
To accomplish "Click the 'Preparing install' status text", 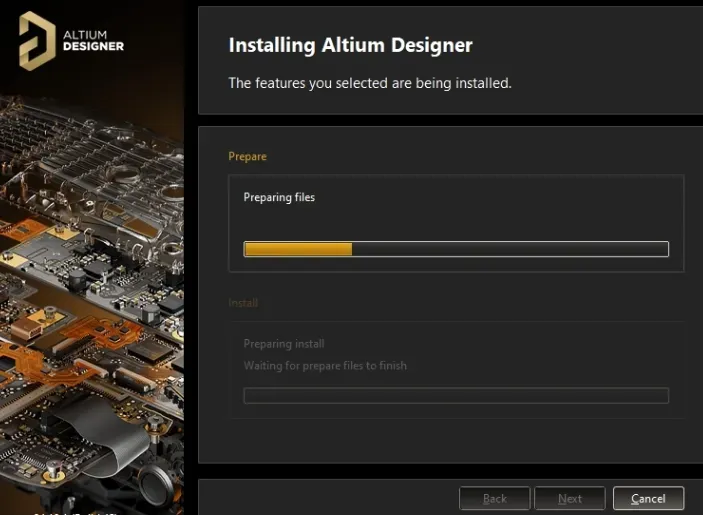I will [284, 344].
